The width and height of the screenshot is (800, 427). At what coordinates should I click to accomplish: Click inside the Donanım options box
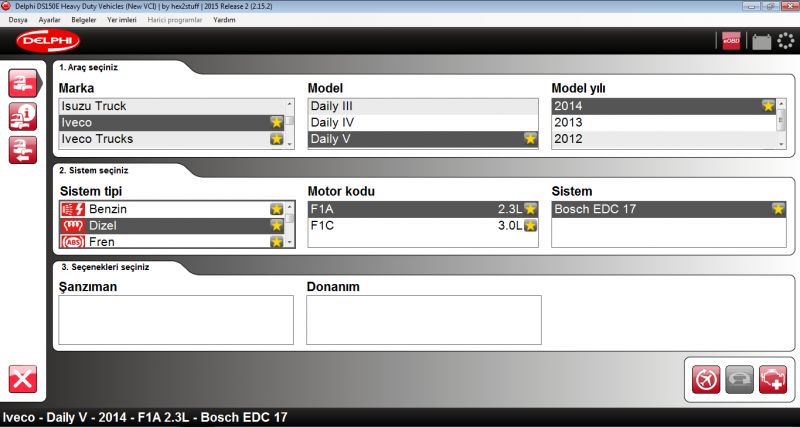coord(423,320)
